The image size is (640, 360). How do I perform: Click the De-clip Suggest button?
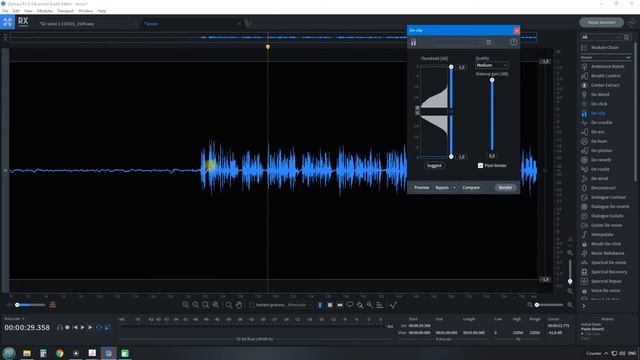click(434, 166)
